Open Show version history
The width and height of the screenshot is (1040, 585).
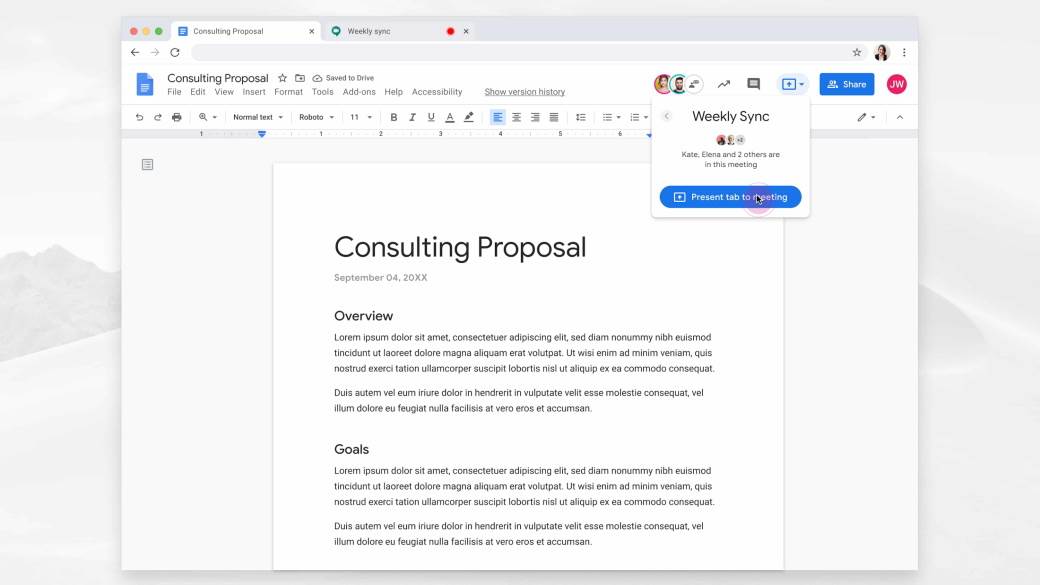(524, 91)
